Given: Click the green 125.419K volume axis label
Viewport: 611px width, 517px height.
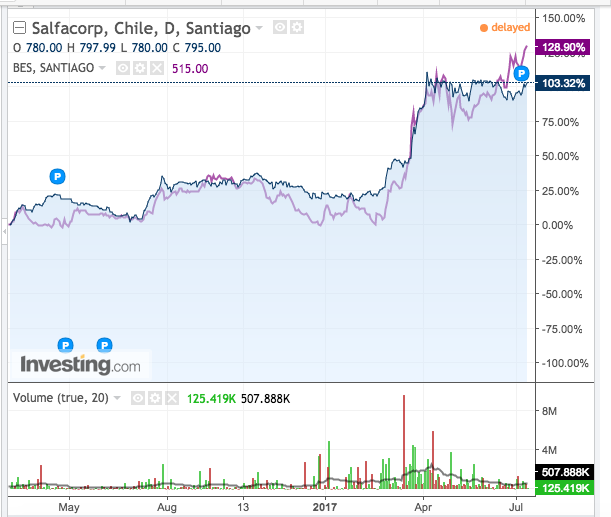Looking at the screenshot, I should (x=565, y=488).
